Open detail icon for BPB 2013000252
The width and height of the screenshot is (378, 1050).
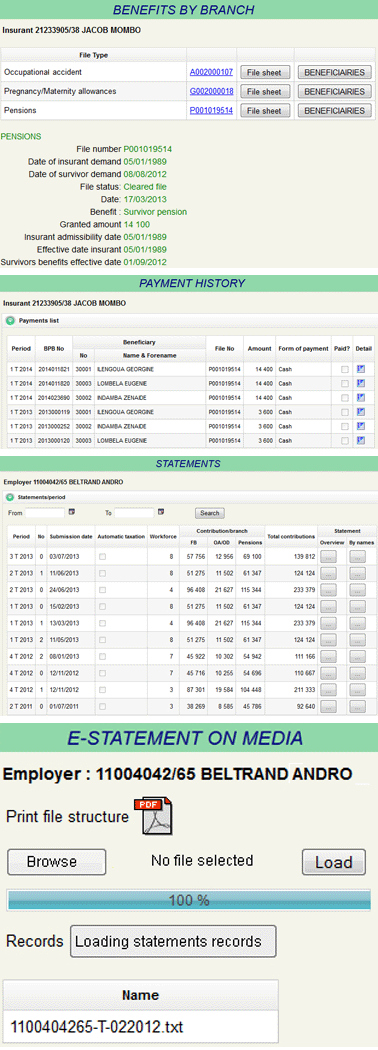(361, 425)
